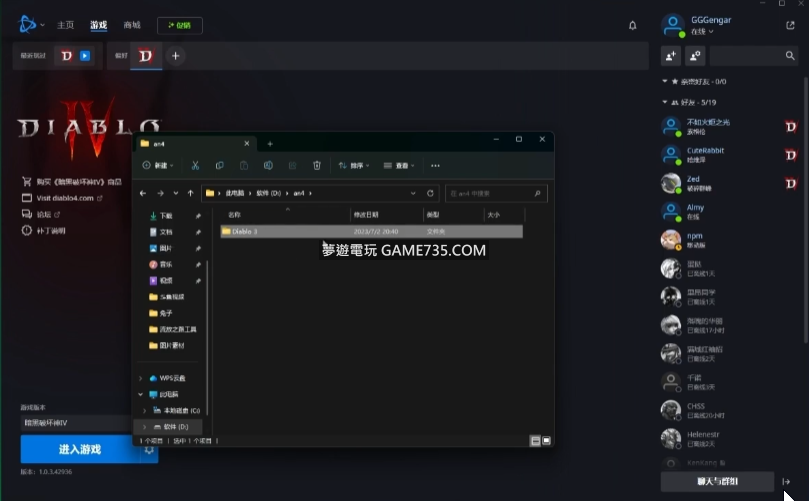Refresh the Explorer folder view
Image resolution: width=809 pixels, height=501 pixels.
[x=430, y=193]
